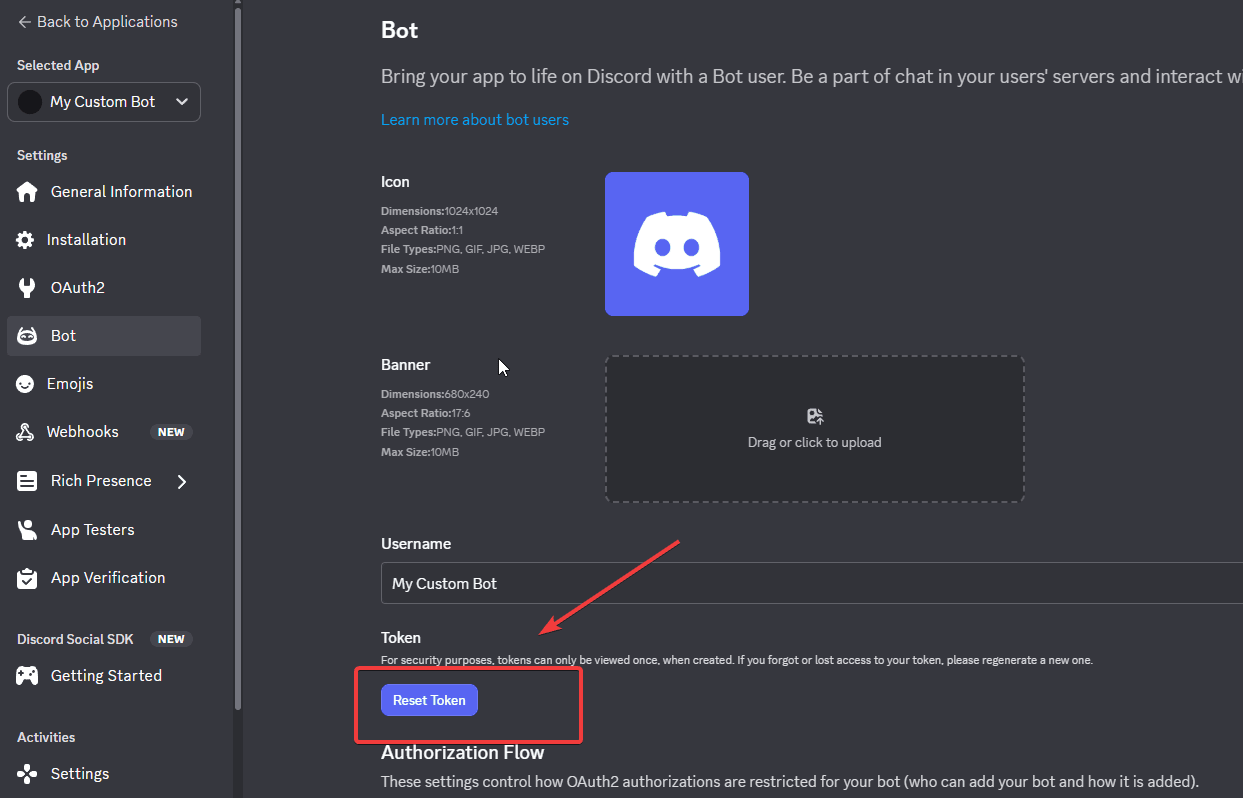
Task: Click the App Verification clipboard icon
Action: (27, 578)
